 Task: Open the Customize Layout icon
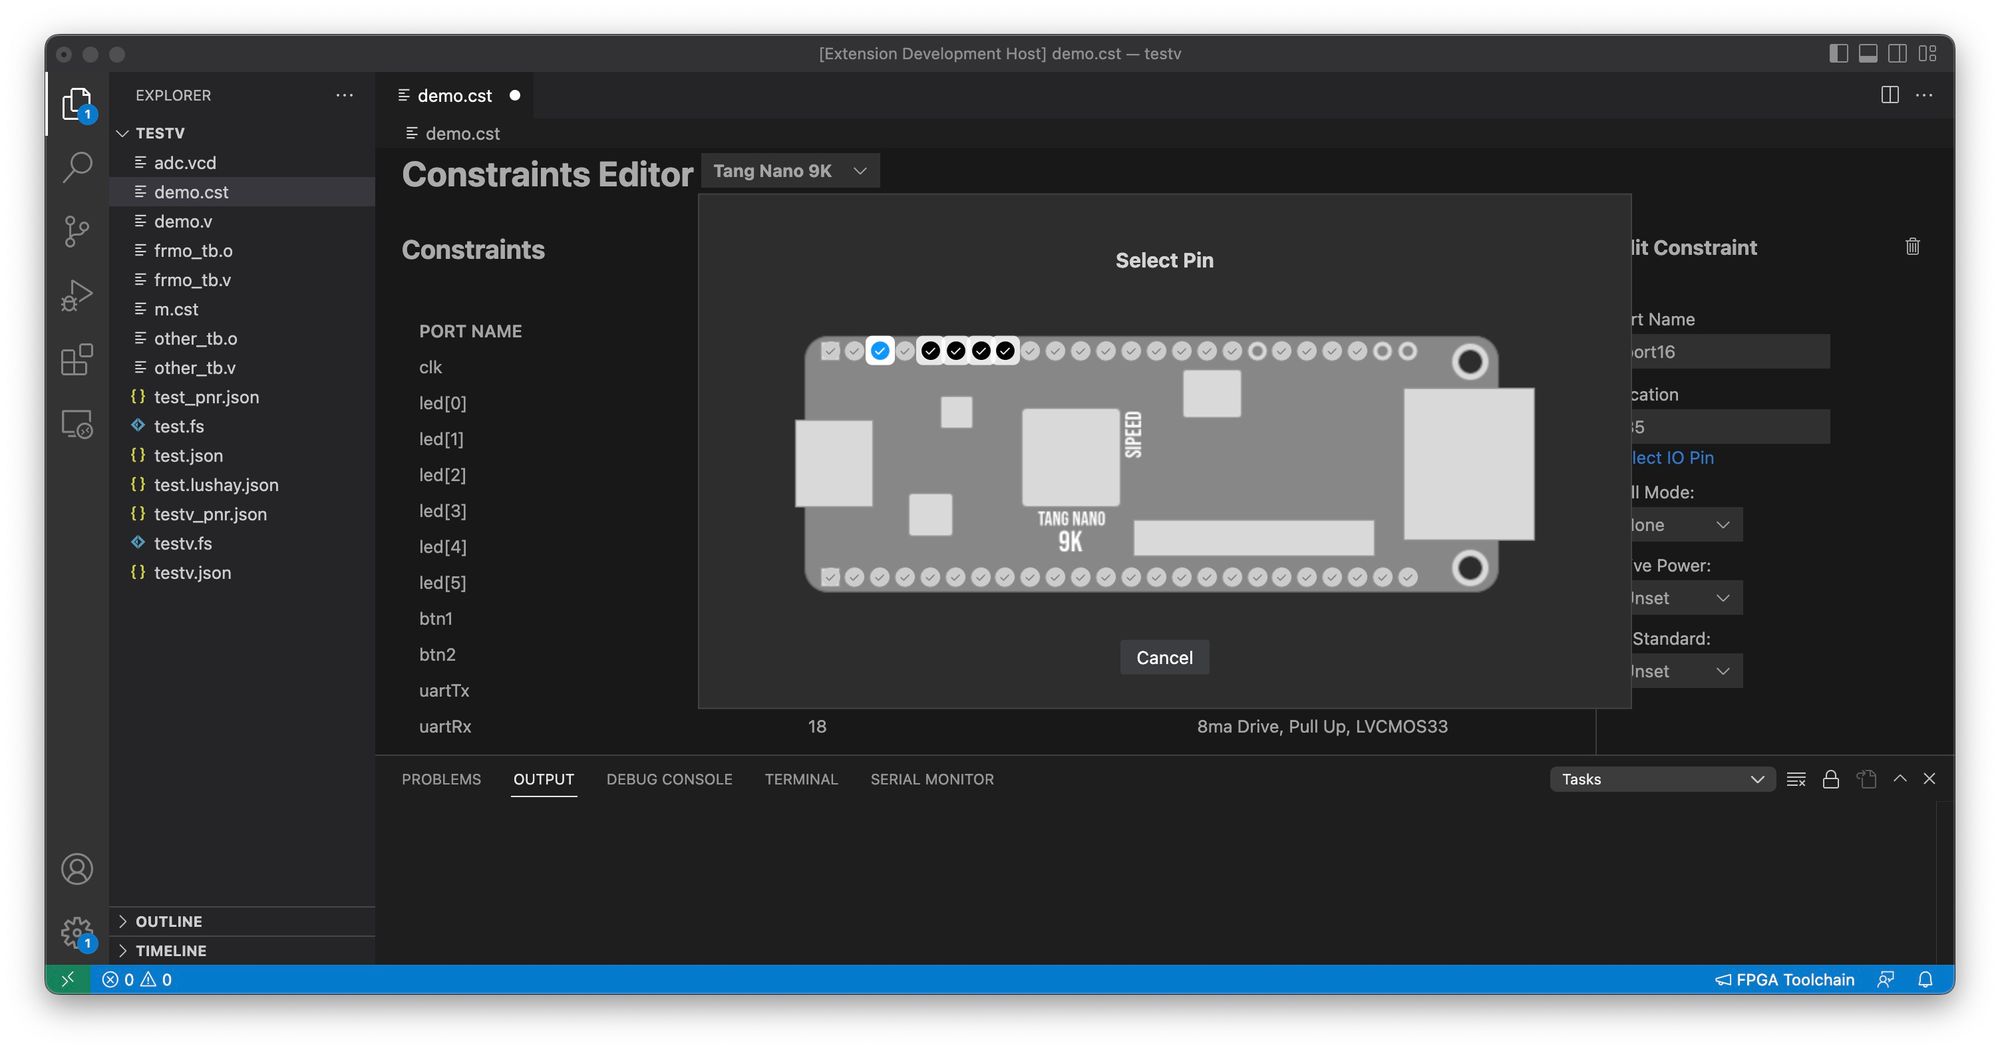point(1928,54)
